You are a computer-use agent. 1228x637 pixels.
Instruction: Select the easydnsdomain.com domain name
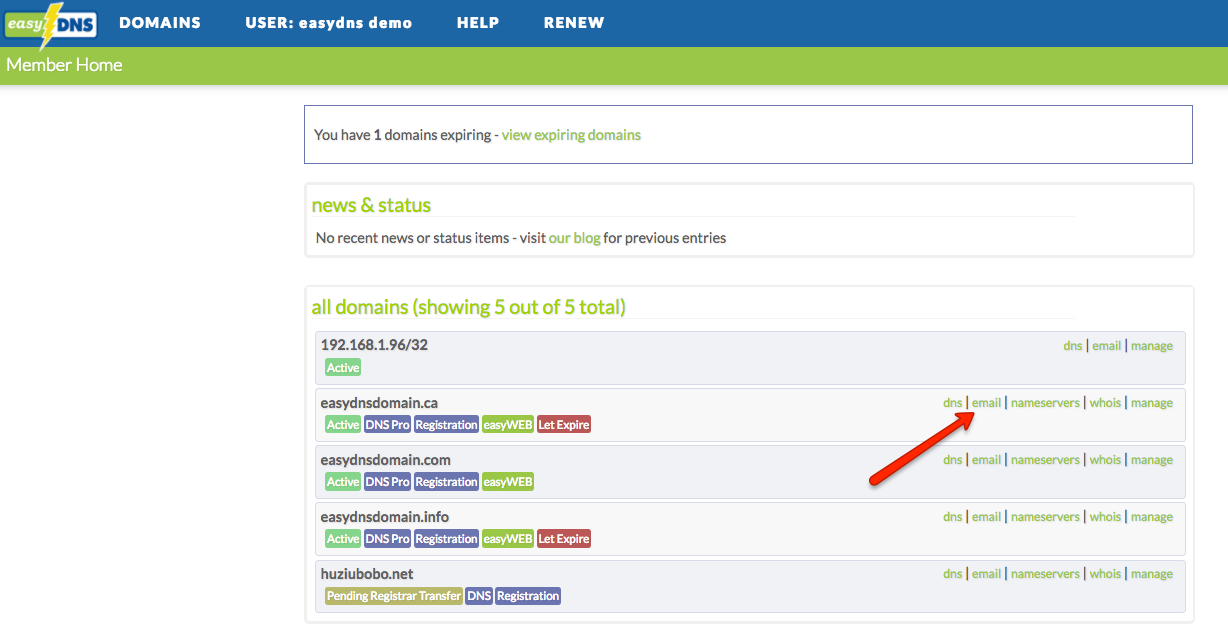[386, 460]
